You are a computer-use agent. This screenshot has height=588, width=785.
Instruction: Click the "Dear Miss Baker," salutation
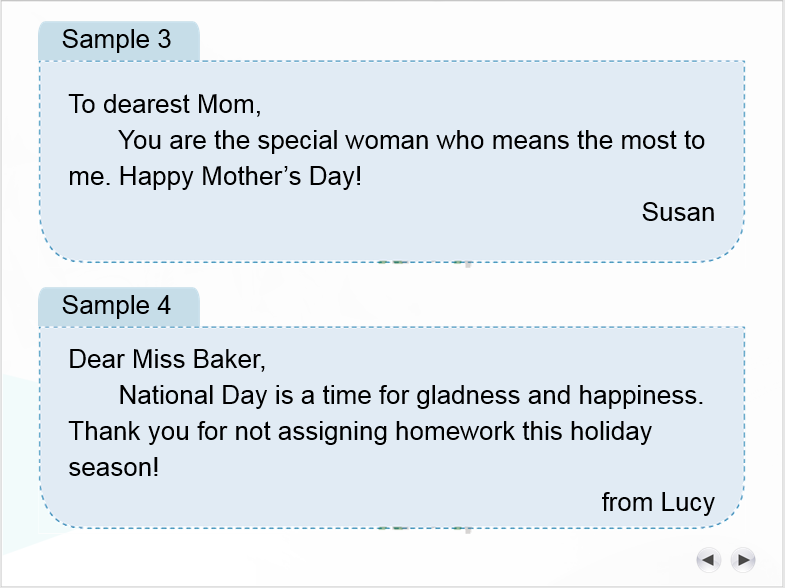[167, 359]
